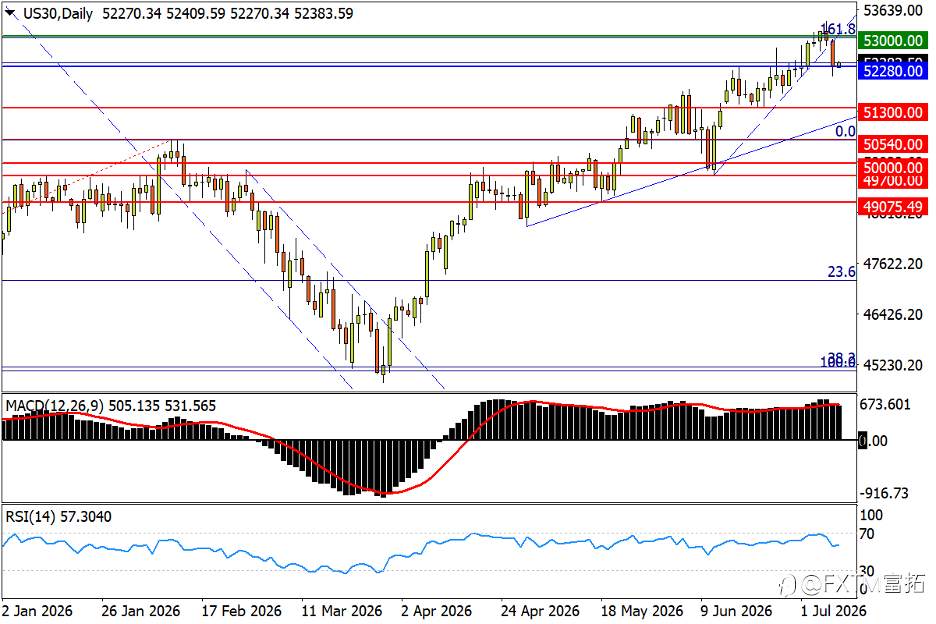Select the 23.6 Fibonacci level label
Screen dimensions: 936x624
(x=841, y=272)
